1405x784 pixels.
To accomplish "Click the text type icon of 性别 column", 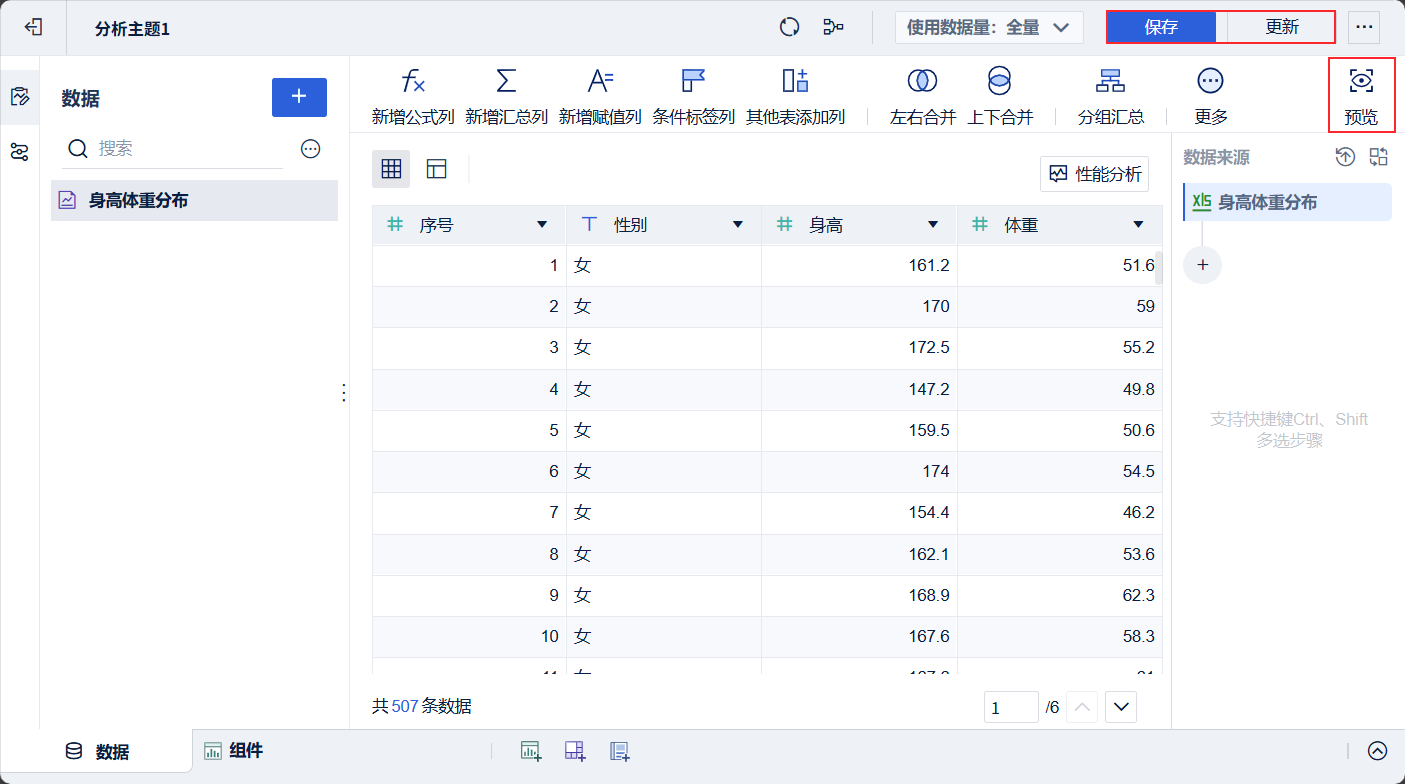I will coord(590,225).
